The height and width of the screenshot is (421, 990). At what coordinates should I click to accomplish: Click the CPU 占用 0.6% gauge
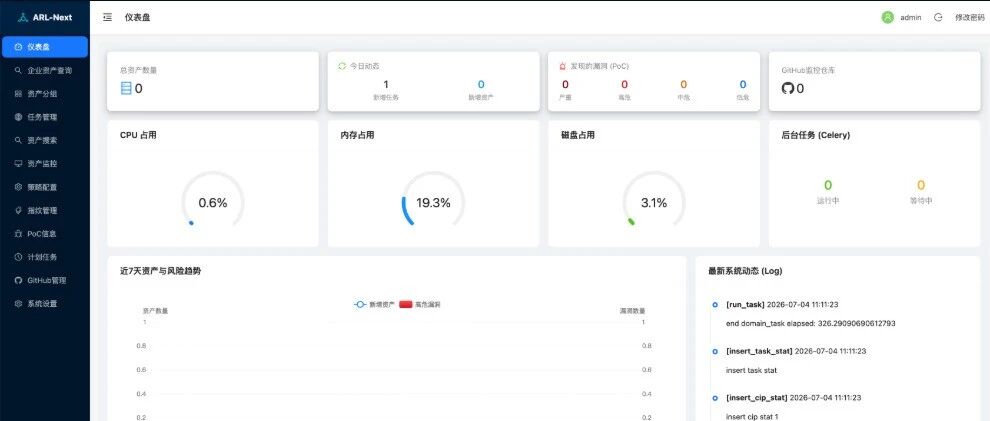click(213, 203)
